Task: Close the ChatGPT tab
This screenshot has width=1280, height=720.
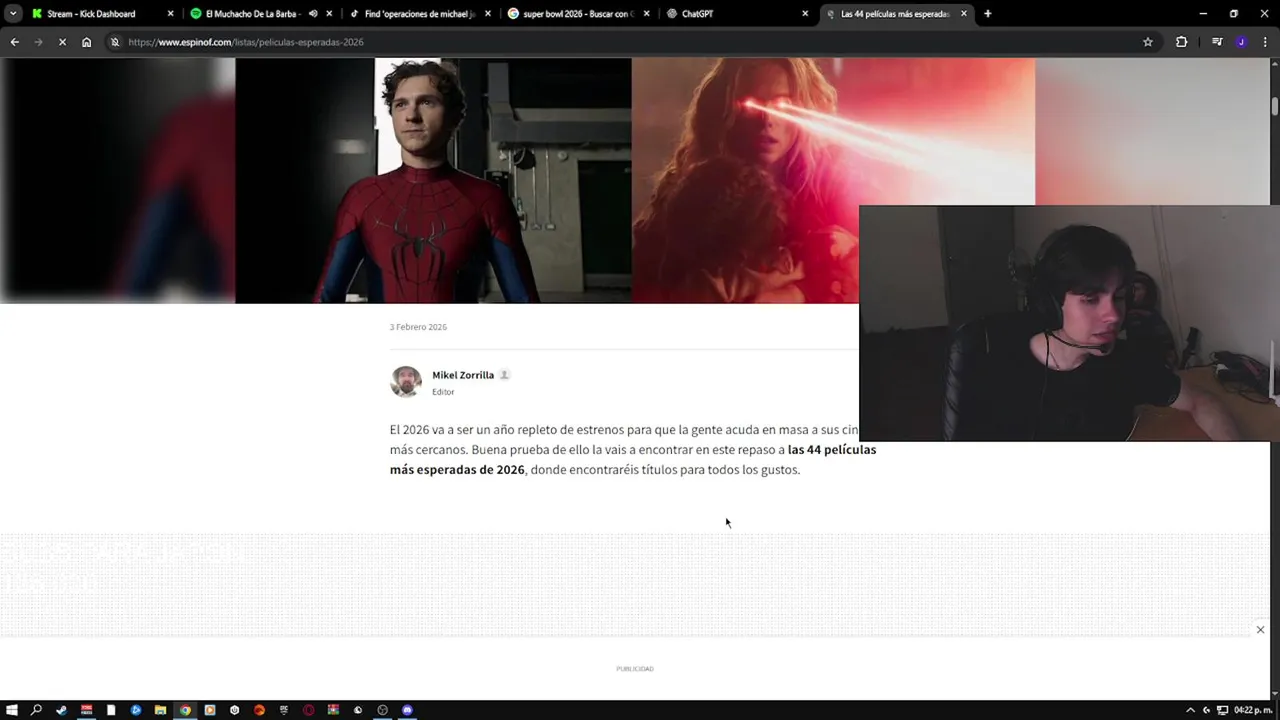Action: (x=805, y=14)
